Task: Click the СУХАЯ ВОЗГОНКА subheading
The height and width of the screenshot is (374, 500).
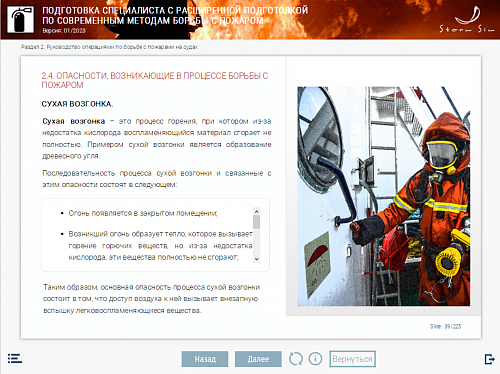Action: tap(77, 104)
